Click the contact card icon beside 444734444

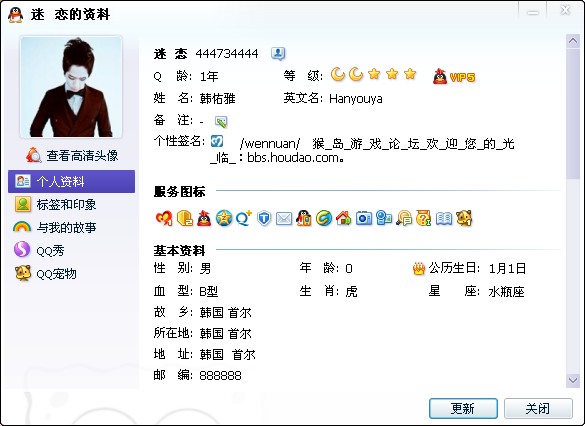tap(278, 54)
